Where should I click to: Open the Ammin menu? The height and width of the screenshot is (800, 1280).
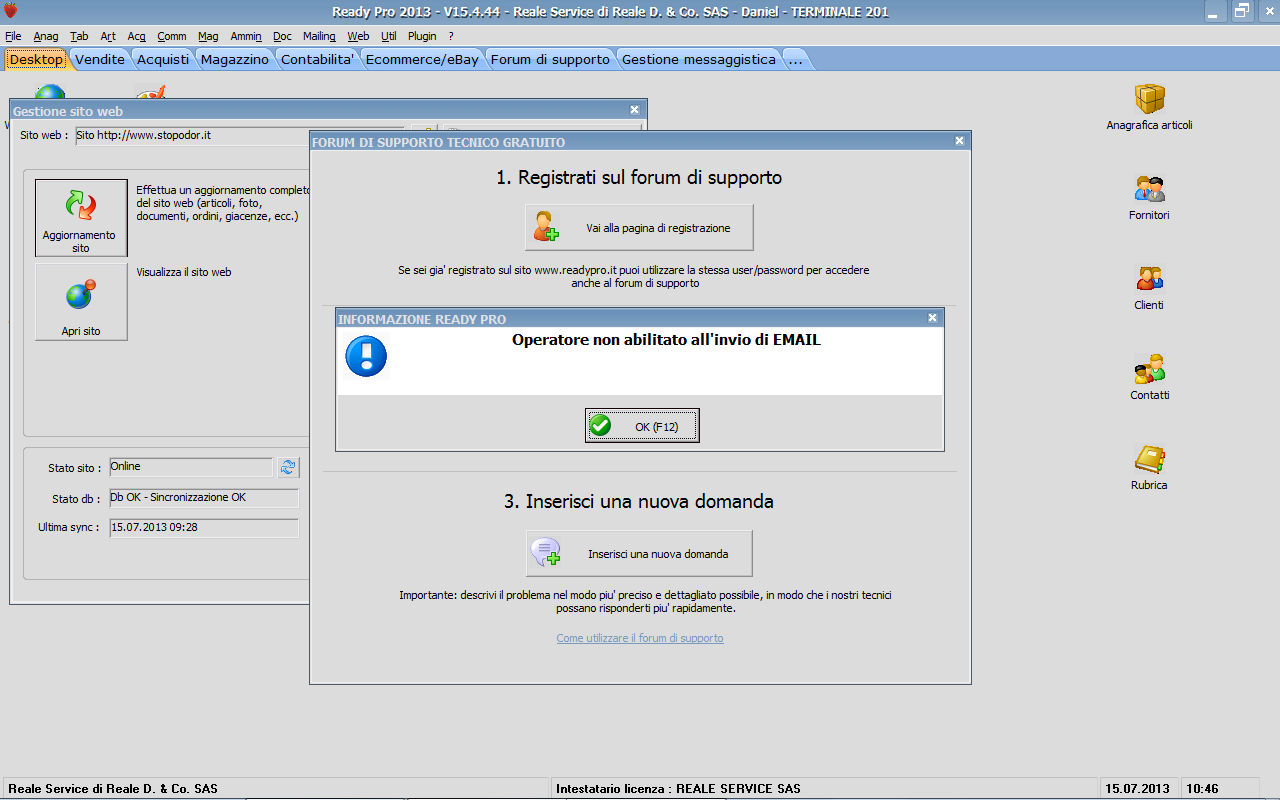(246, 36)
